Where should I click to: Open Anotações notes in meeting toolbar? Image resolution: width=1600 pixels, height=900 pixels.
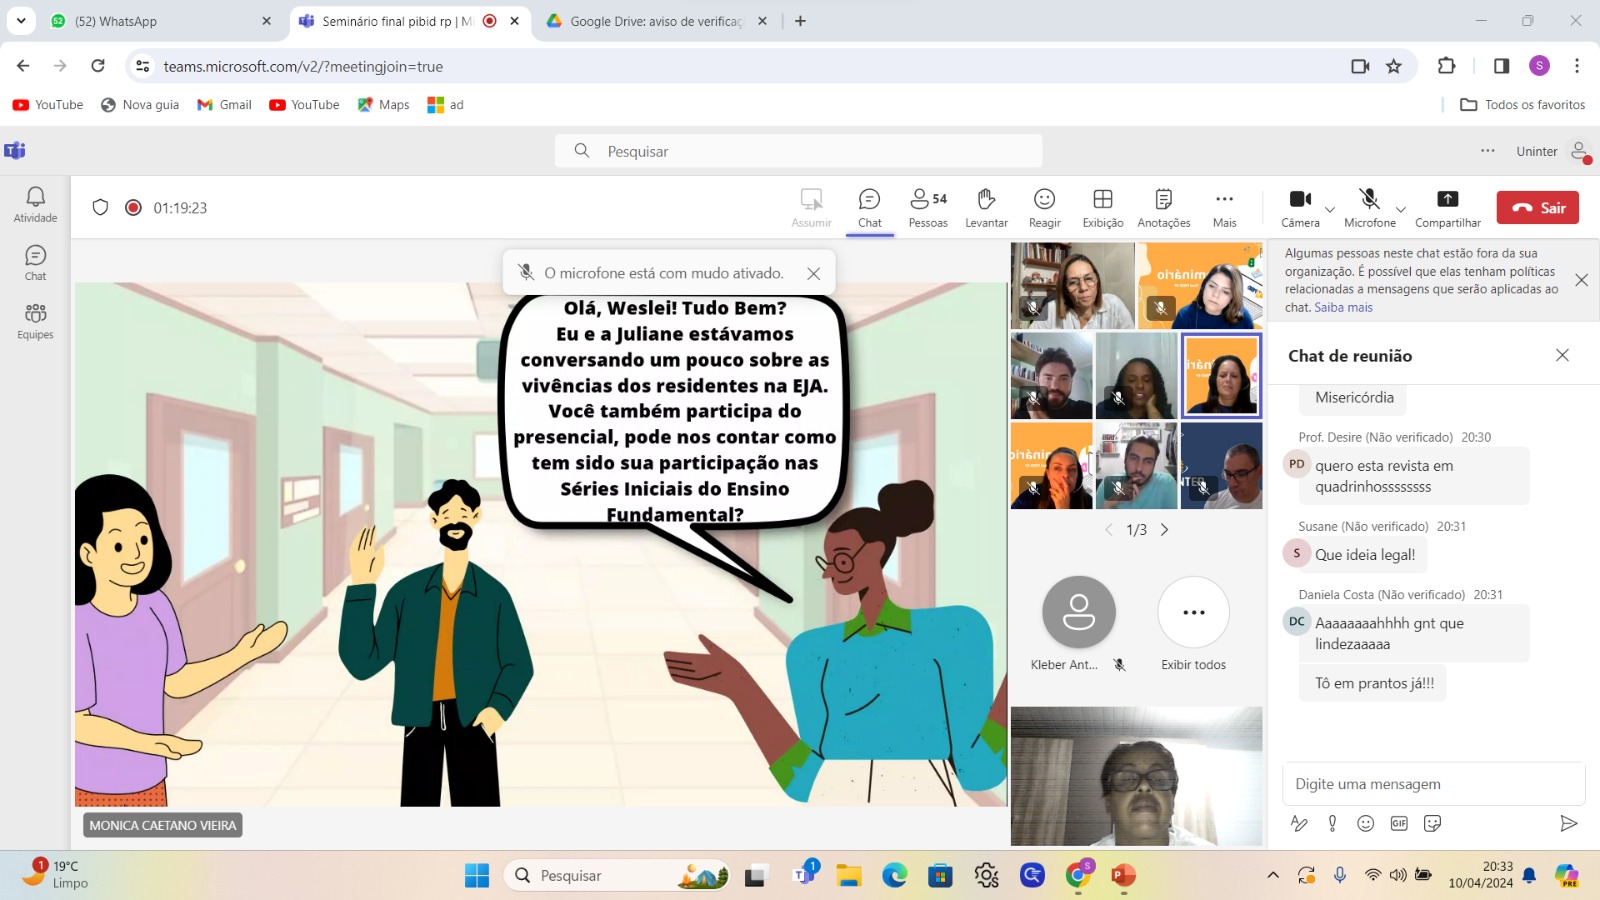coord(1163,207)
